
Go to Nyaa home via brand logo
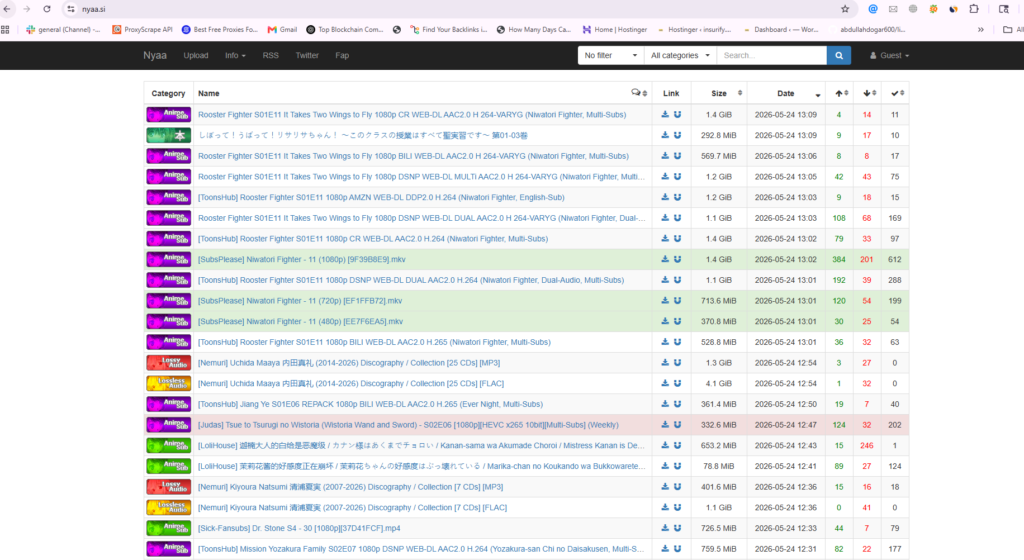155,55
